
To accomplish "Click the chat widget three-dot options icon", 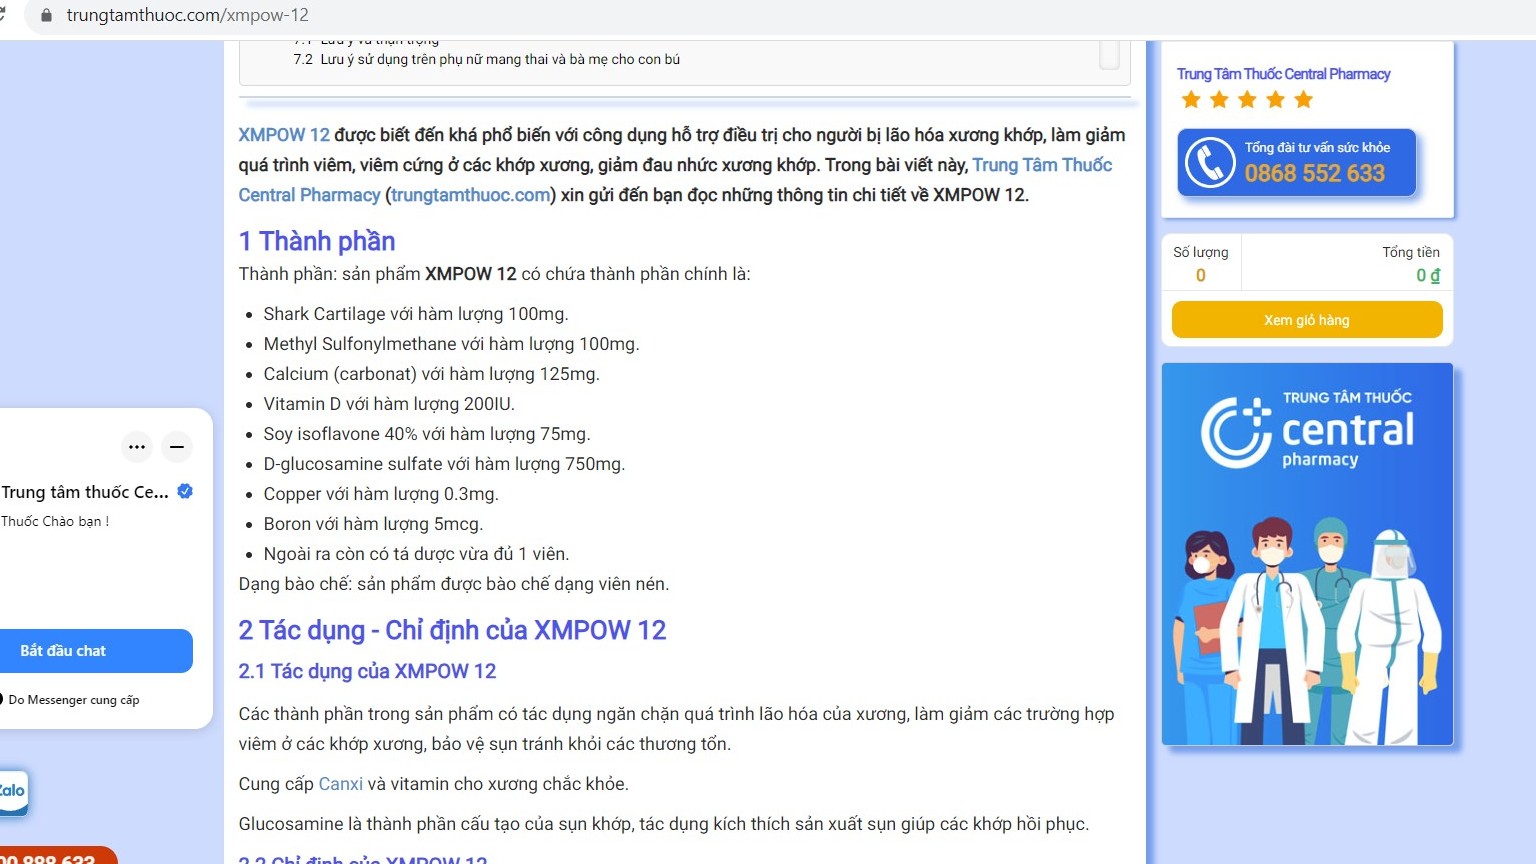I will click(137, 447).
